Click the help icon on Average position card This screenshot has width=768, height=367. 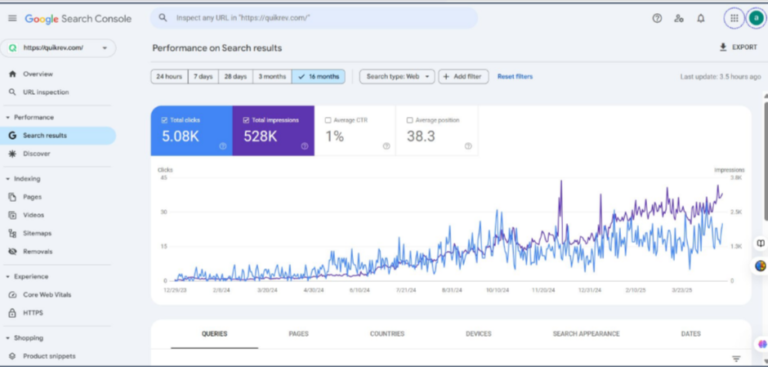coord(468,146)
